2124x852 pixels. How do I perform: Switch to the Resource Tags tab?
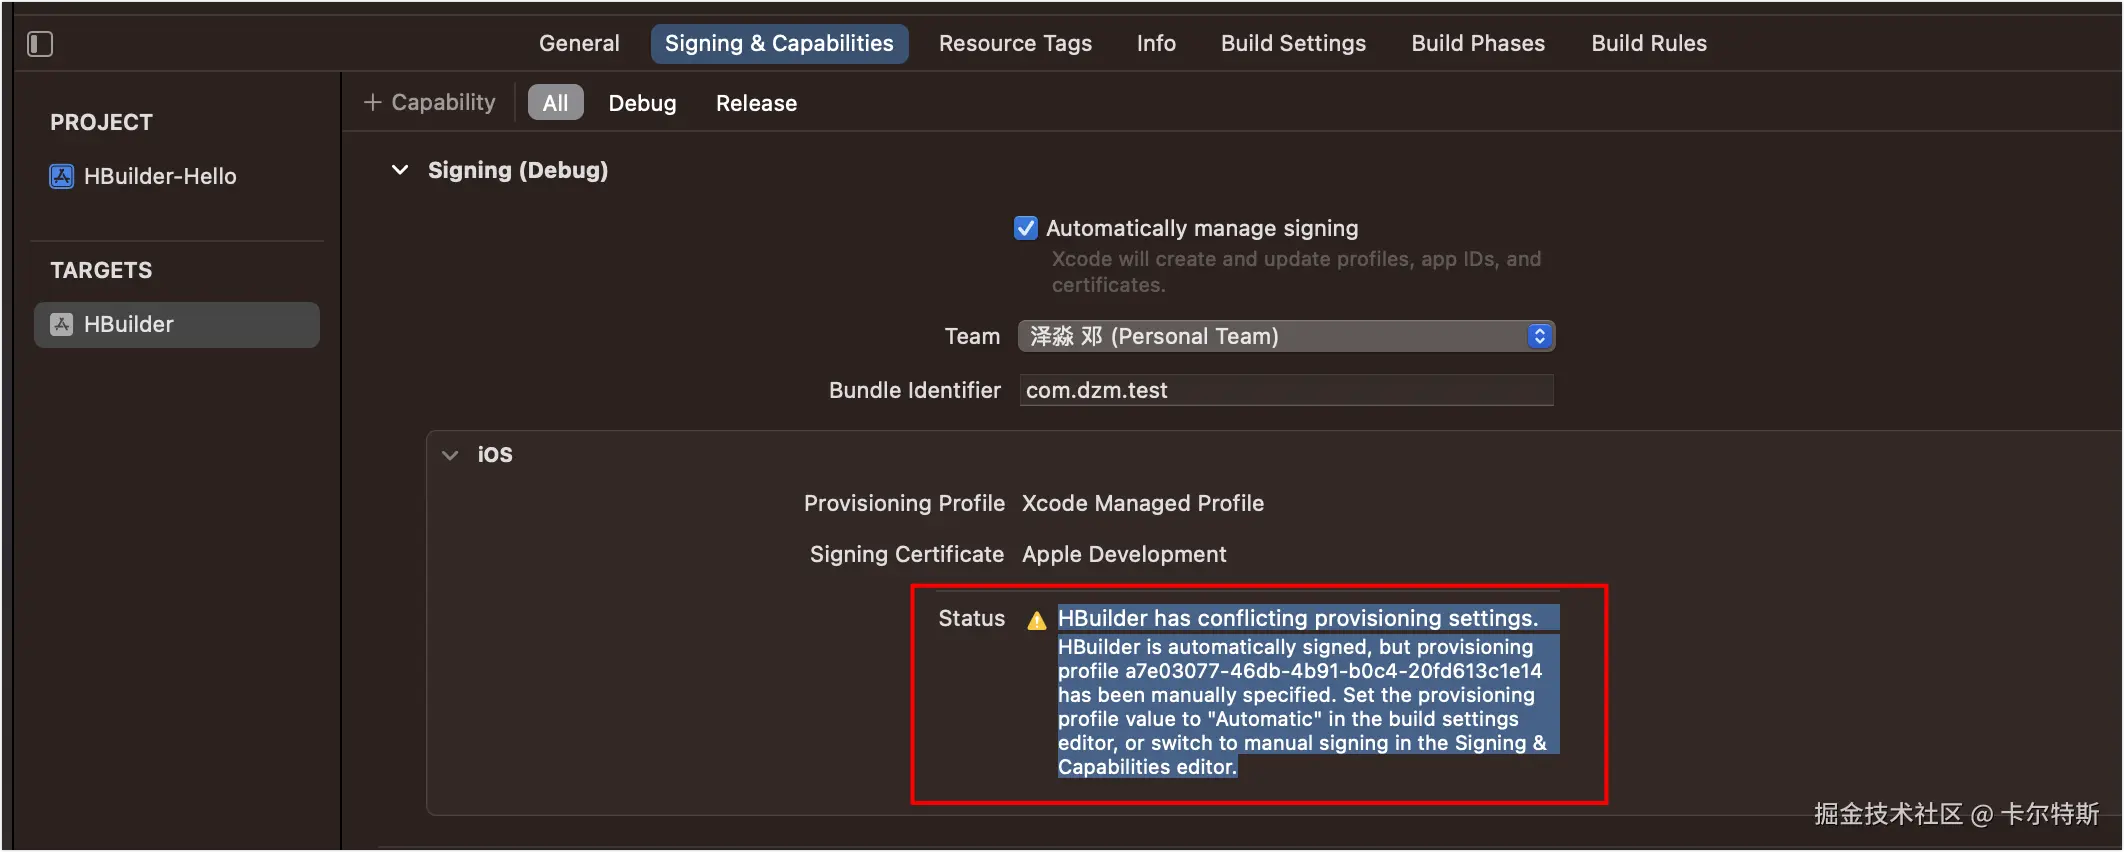tap(1015, 44)
